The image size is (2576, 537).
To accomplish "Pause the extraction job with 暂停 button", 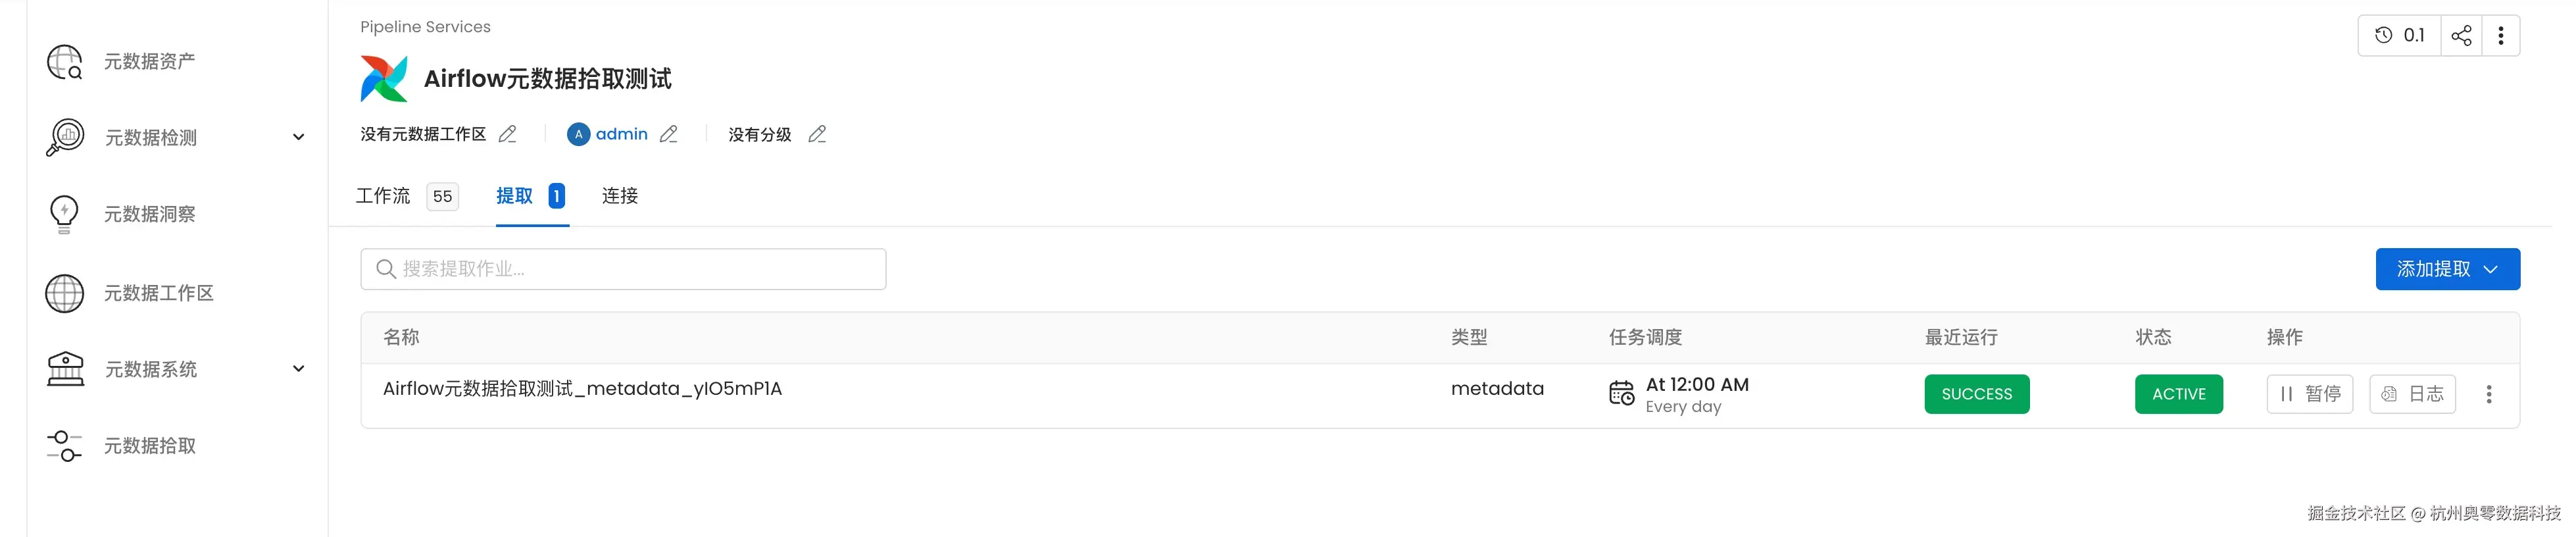I will [x=2310, y=393].
